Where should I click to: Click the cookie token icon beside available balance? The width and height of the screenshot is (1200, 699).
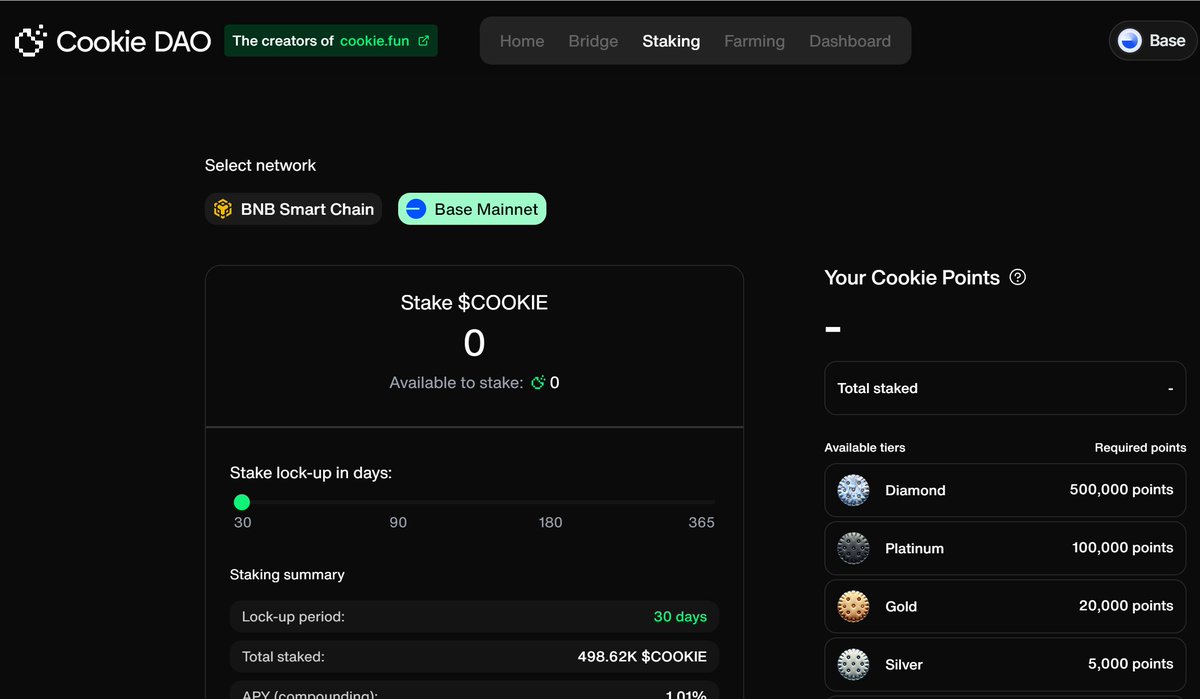[538, 383]
